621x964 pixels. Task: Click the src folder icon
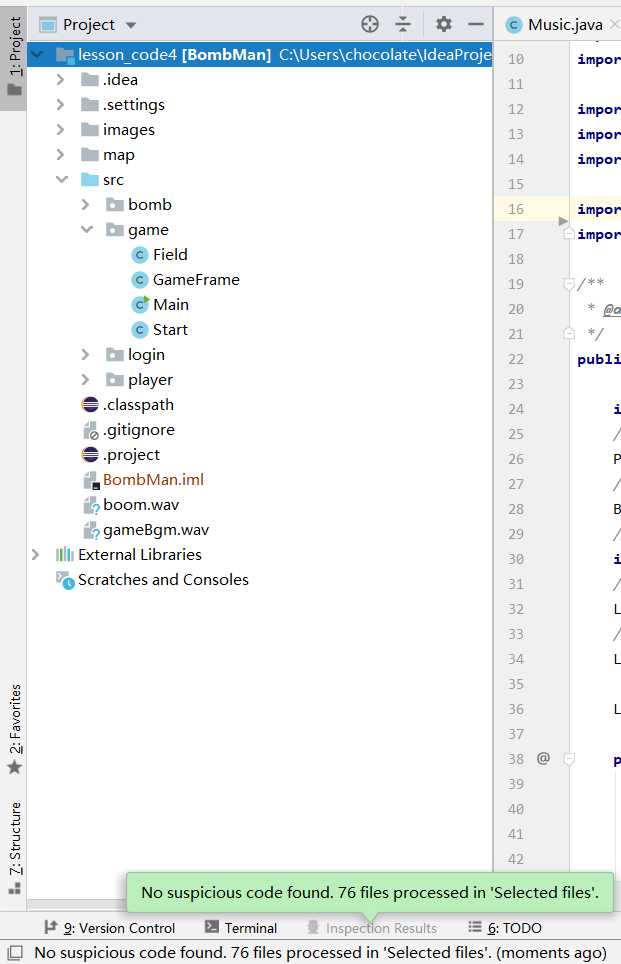point(90,180)
